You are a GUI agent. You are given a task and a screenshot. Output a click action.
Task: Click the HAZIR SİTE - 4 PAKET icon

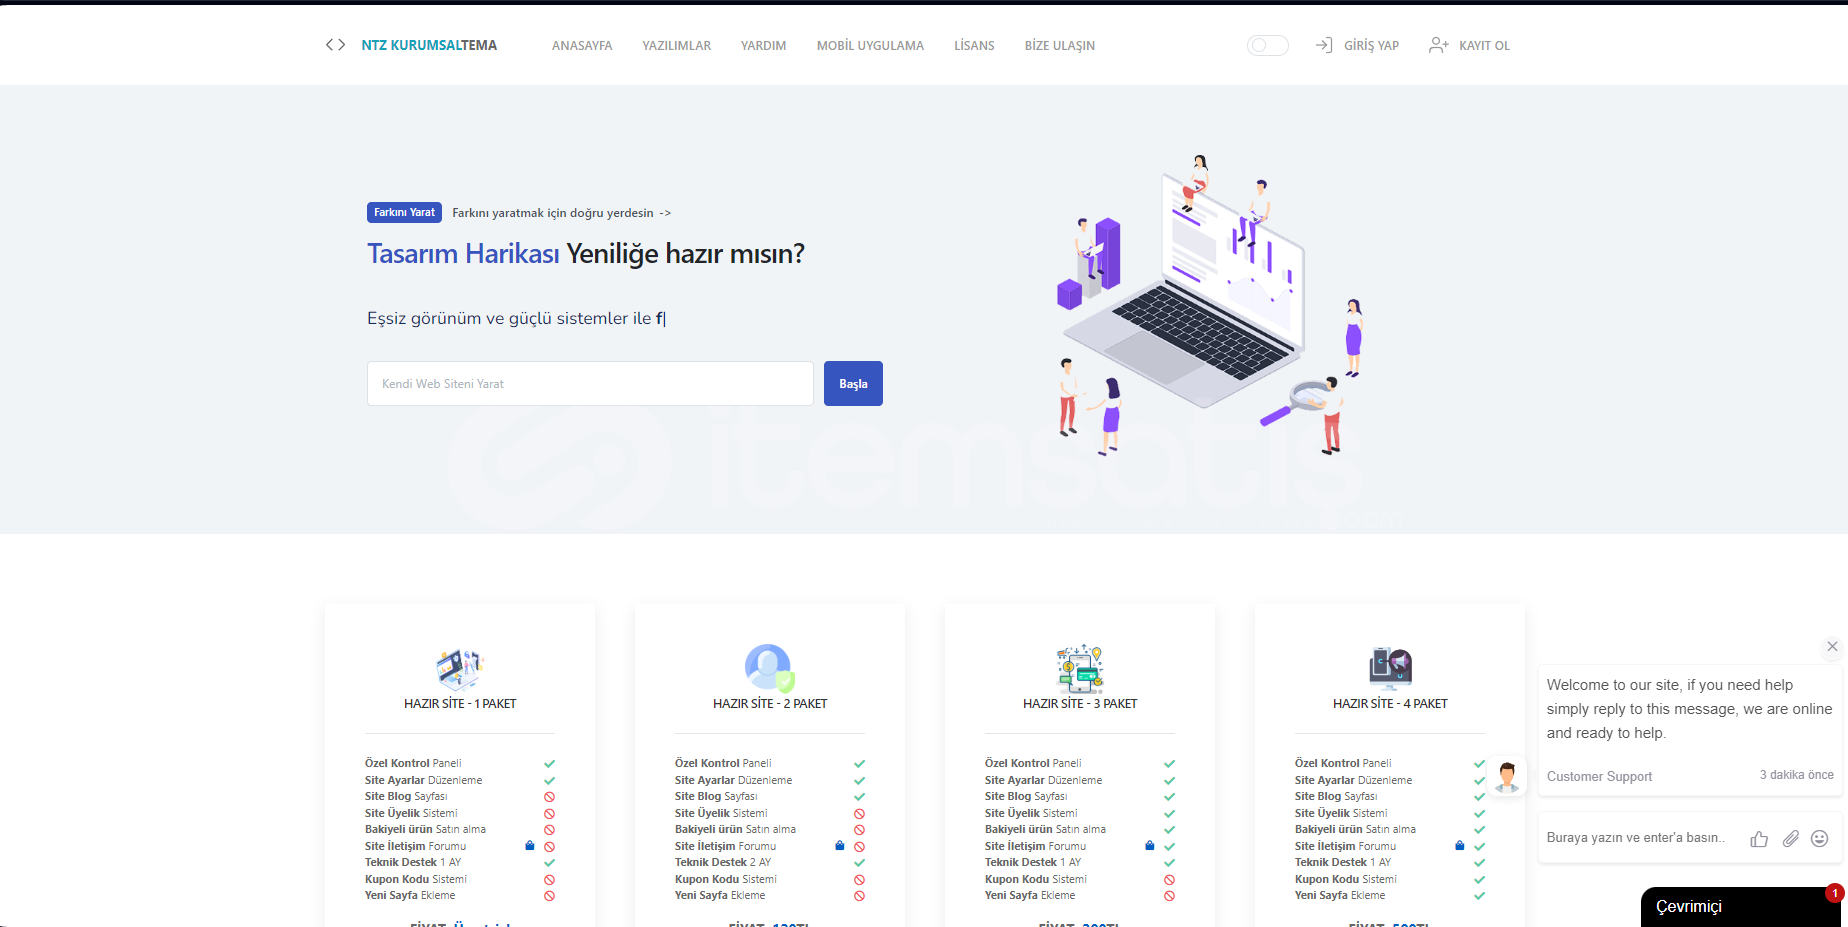[1390, 668]
